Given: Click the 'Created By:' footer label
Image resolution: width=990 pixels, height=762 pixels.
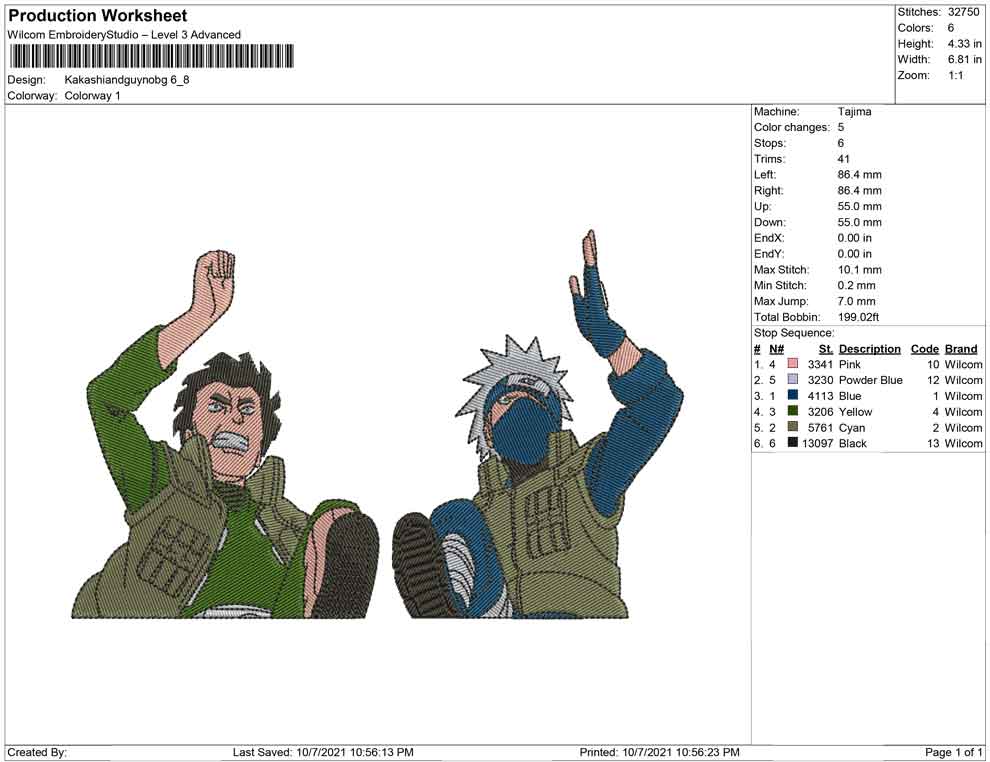Looking at the screenshot, I should tap(37, 752).
